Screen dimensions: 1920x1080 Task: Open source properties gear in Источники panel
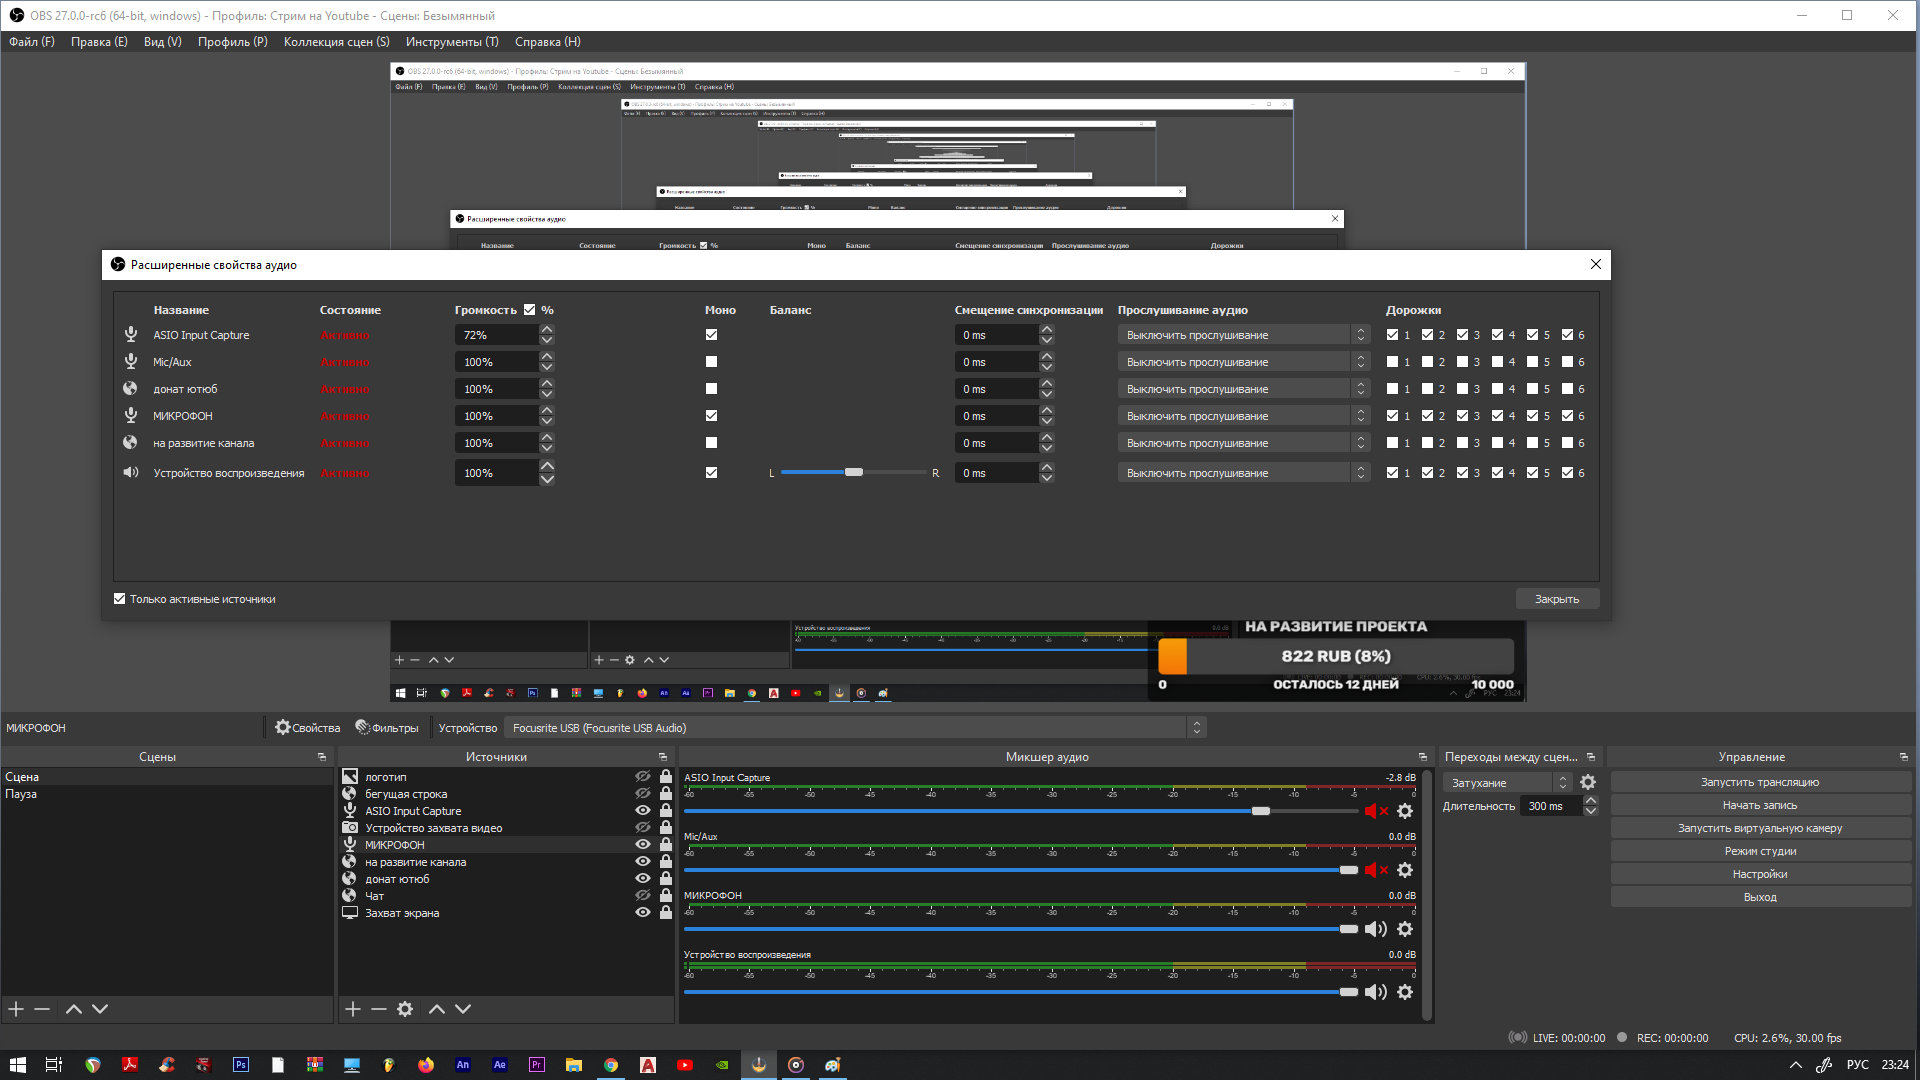(x=405, y=1009)
